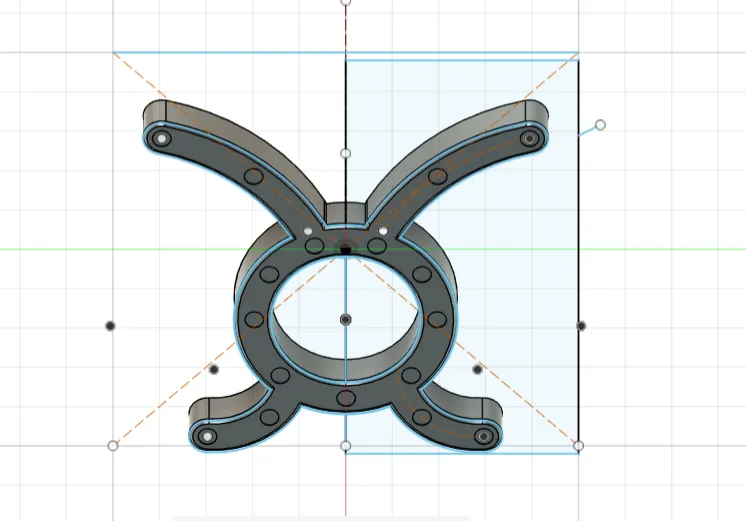Click small white hole left of the ring's notch
Screen dimensions: 746x521
click(x=308, y=231)
